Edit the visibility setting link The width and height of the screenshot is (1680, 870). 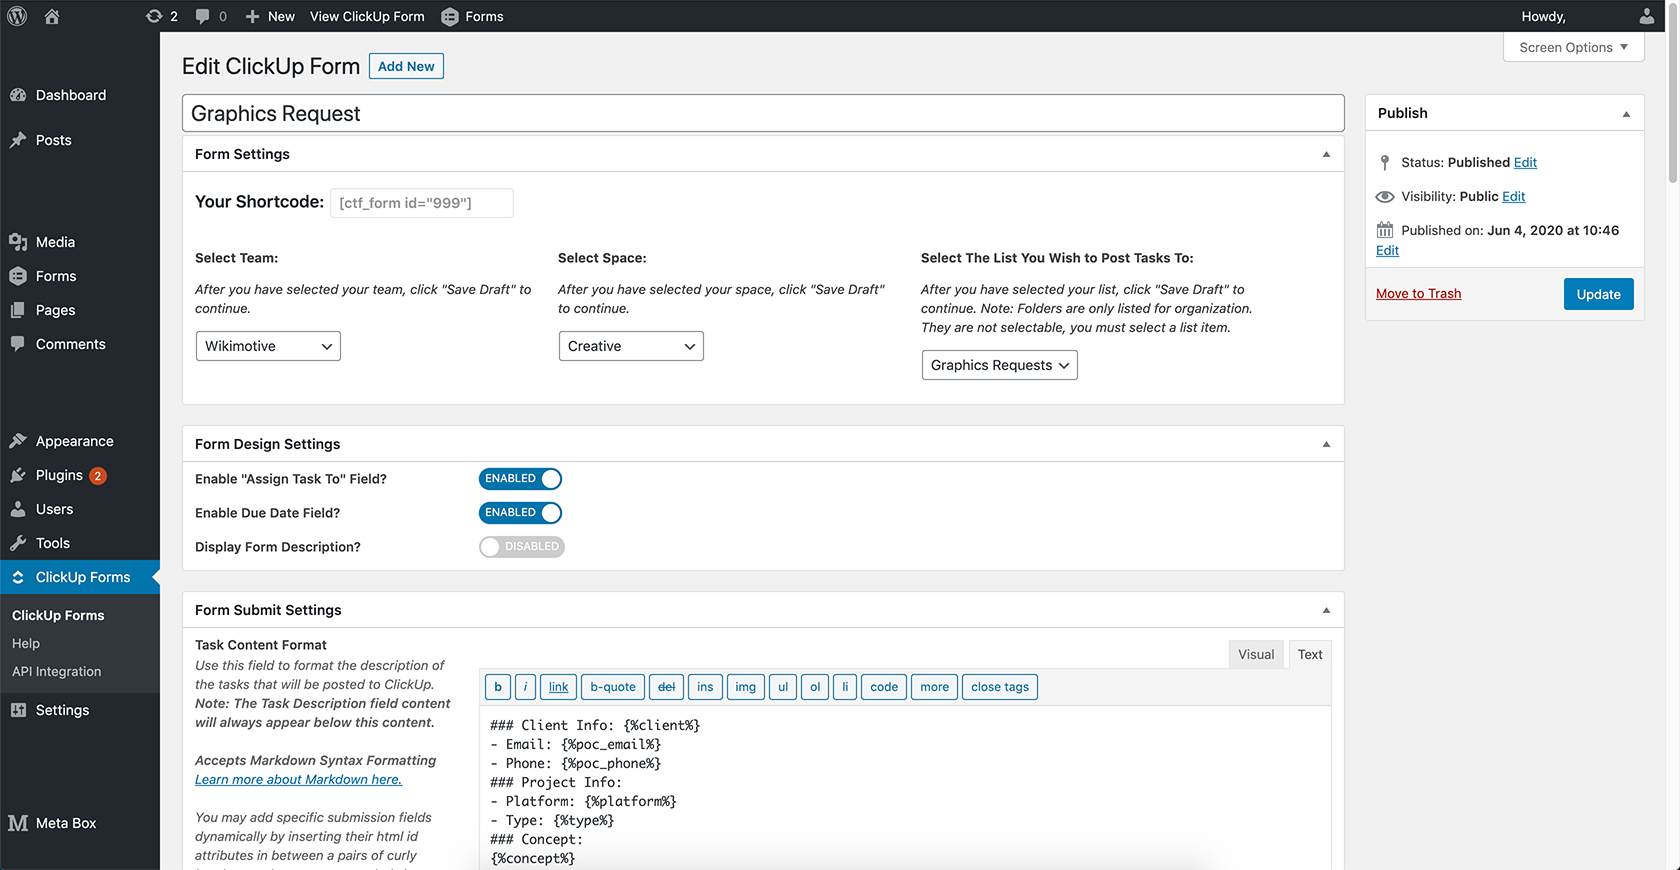(1514, 196)
